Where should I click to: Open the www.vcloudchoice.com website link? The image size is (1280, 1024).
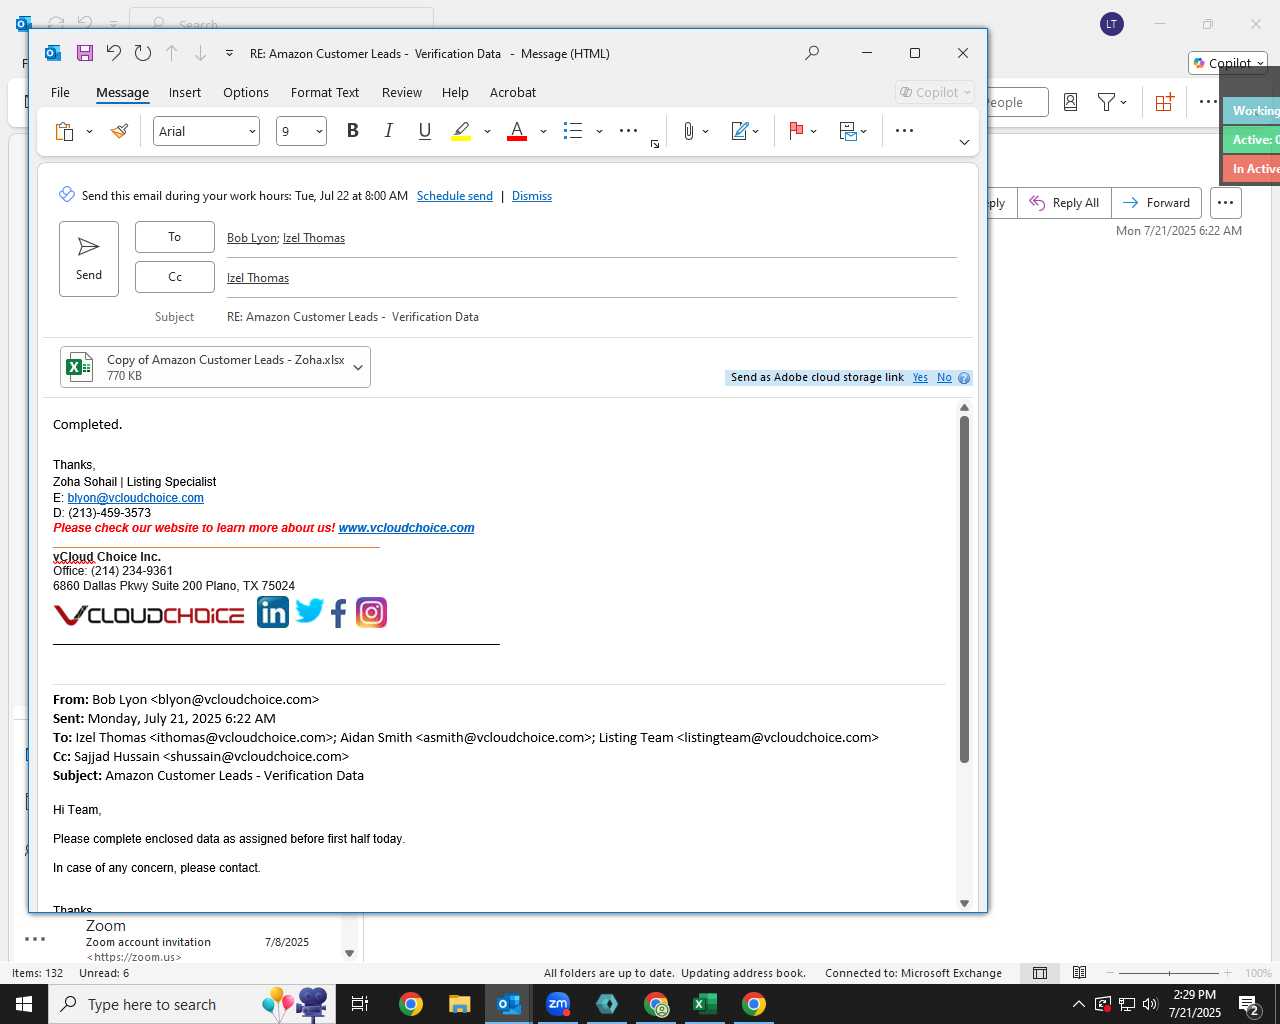(406, 528)
